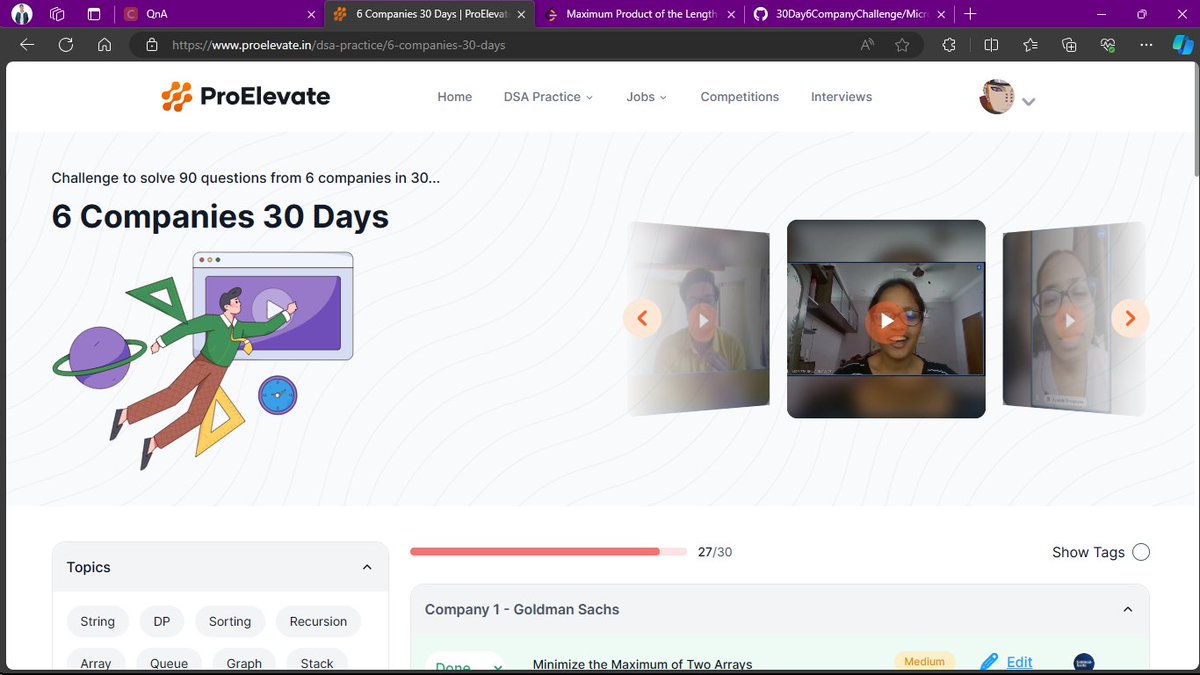This screenshot has height=675, width=1200.
Task: Open the edit pencil icon next to Edit
Action: click(990, 661)
